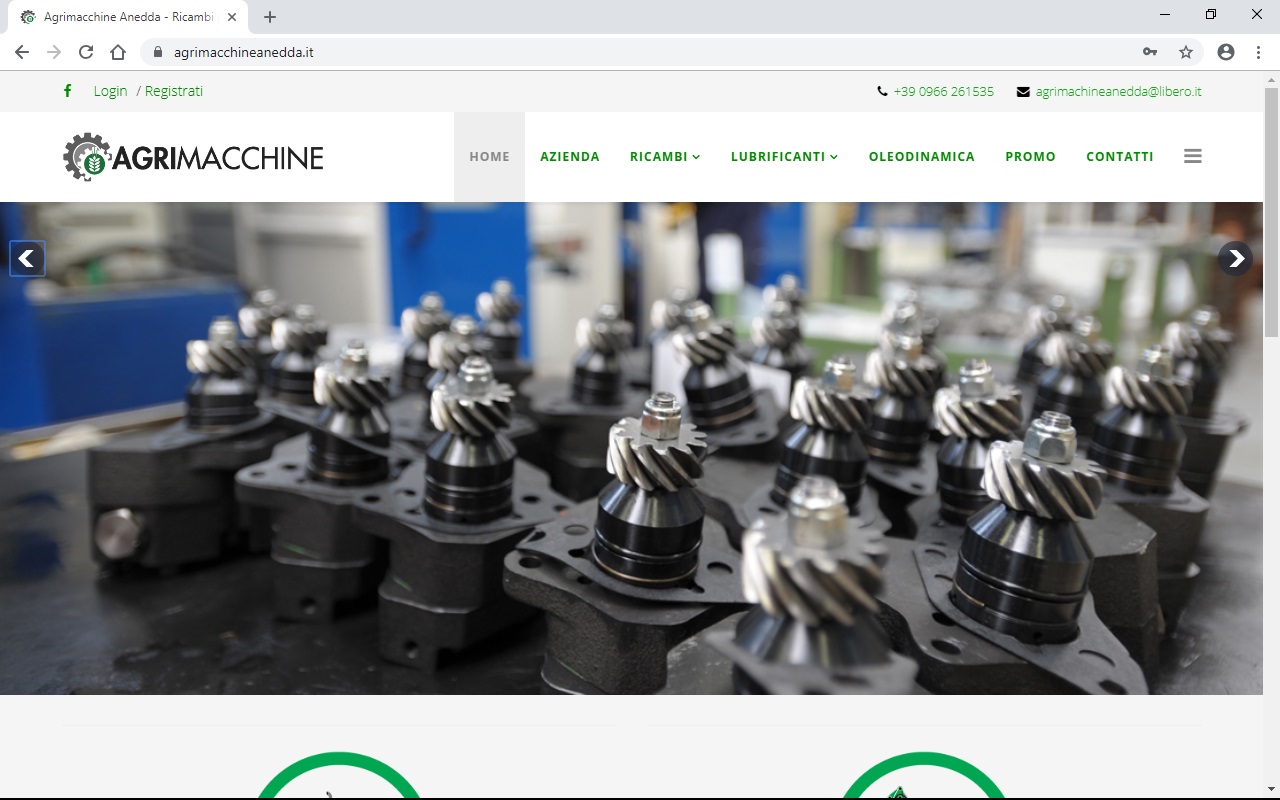This screenshot has height=800, width=1280.
Task: Bookmark this page with the star
Action: click(1186, 52)
